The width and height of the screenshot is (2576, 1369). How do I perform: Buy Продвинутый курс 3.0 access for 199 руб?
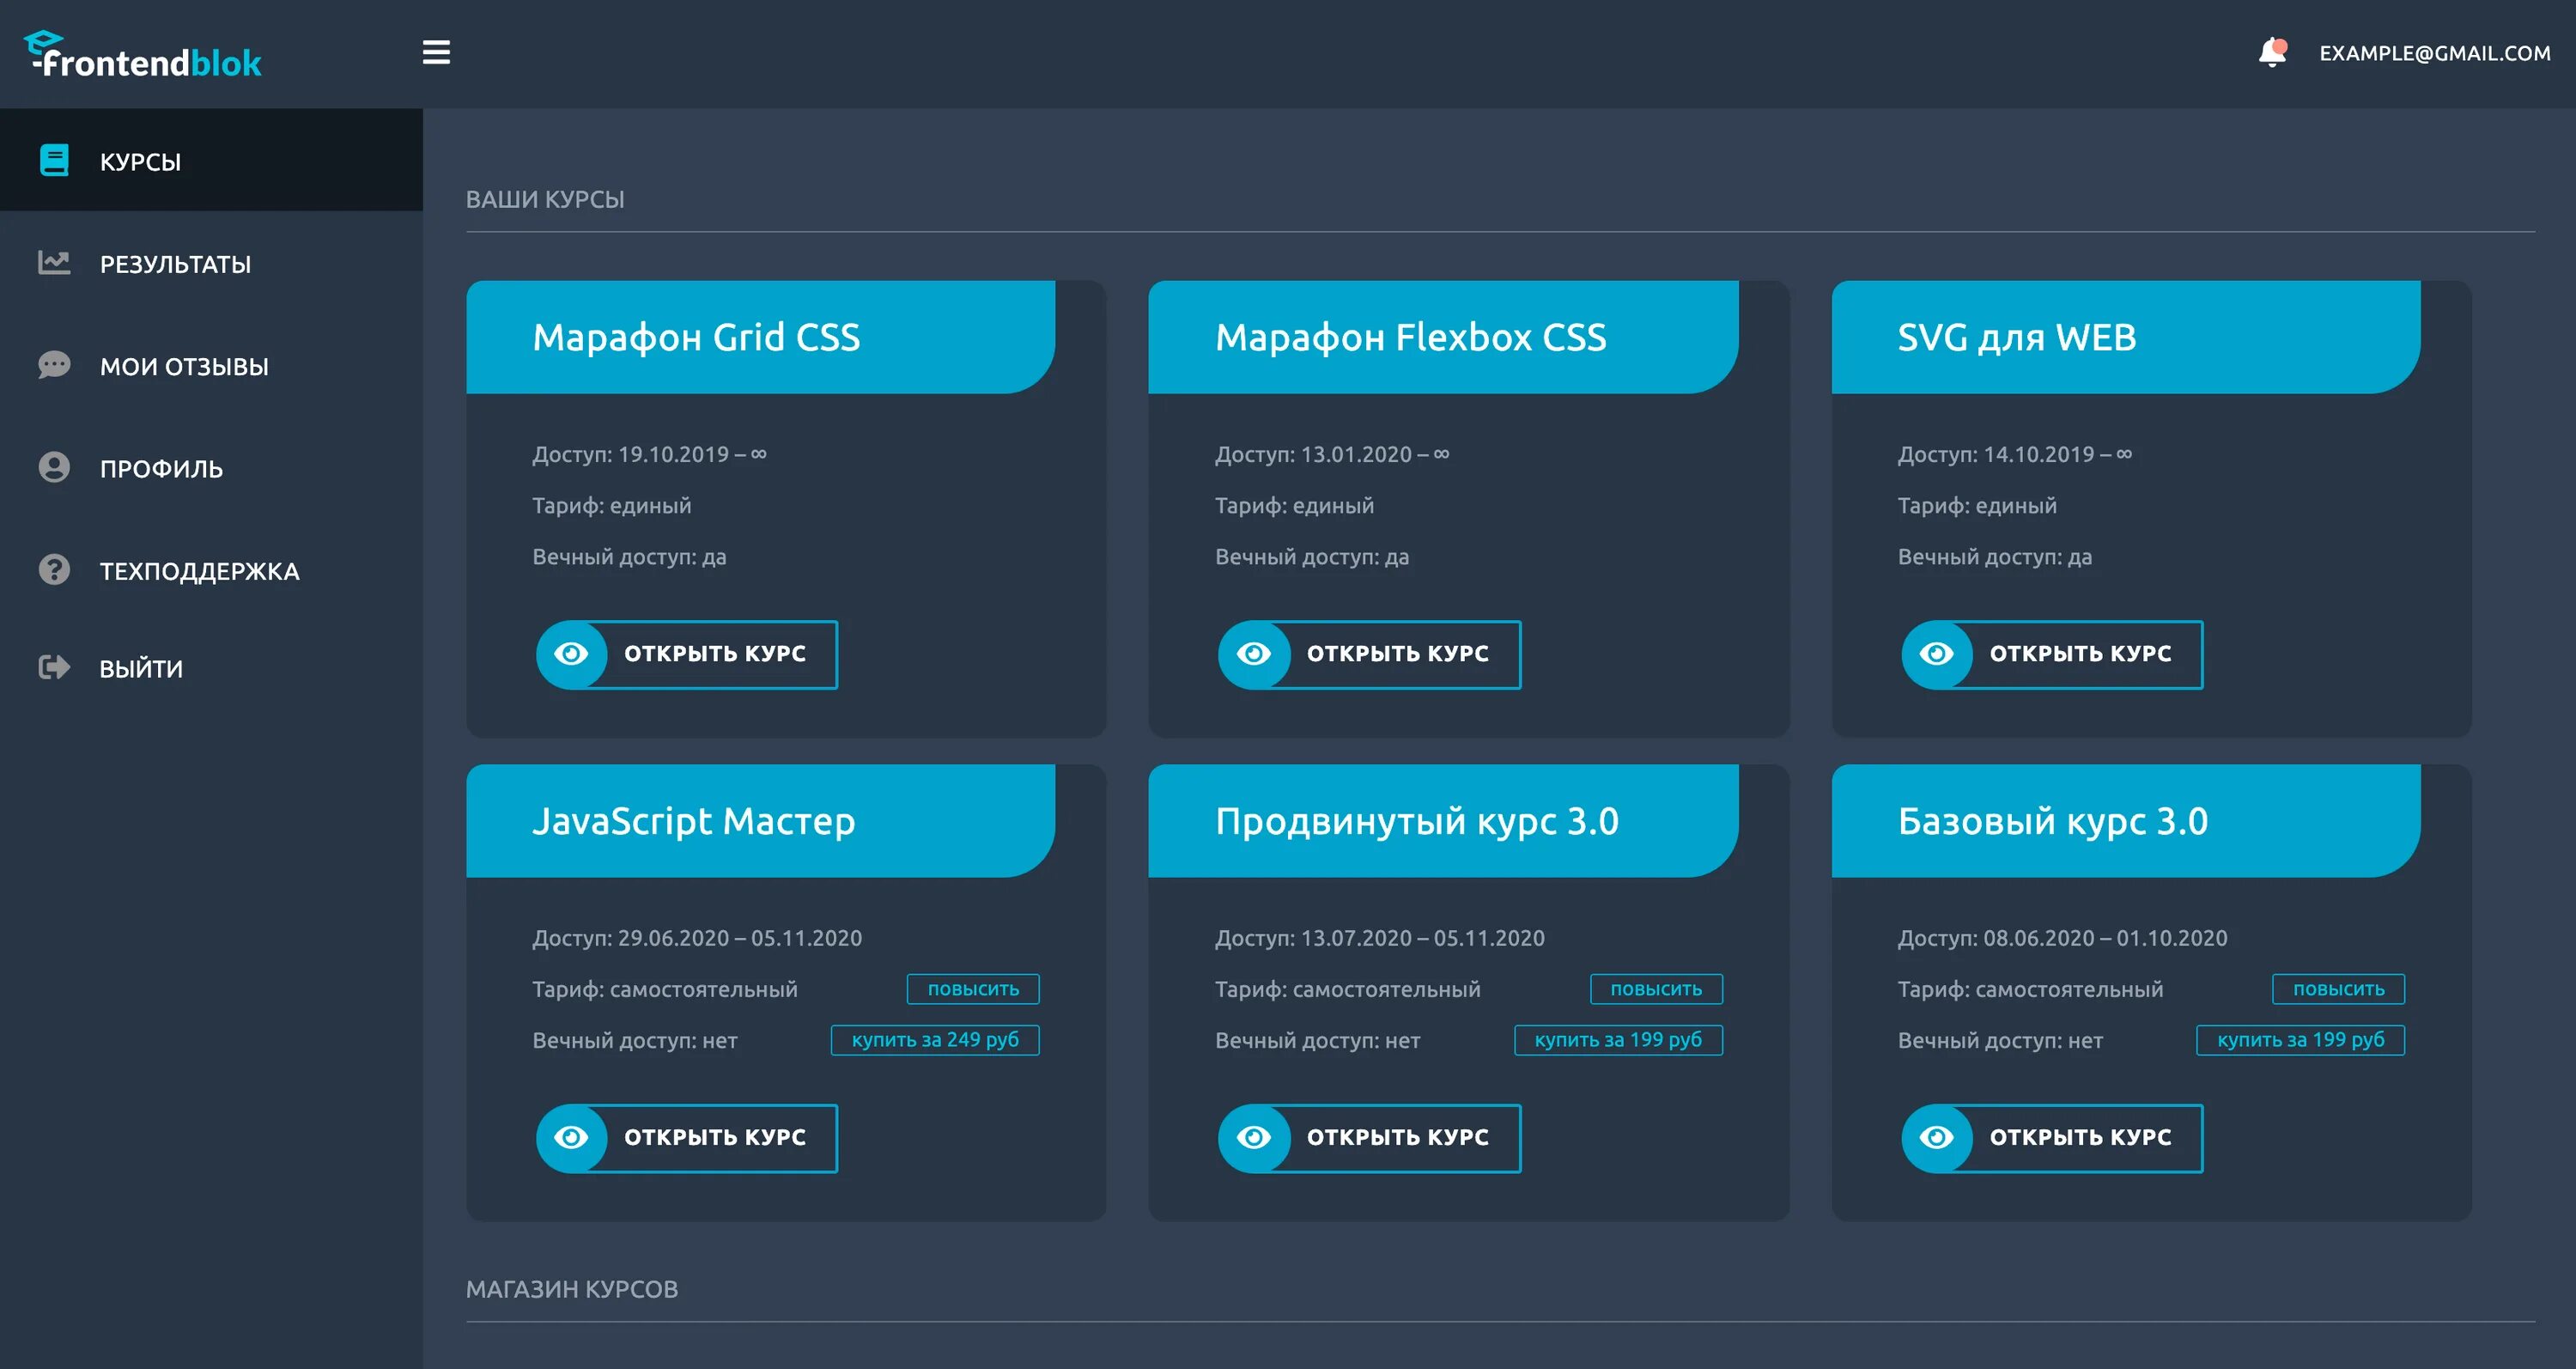1618,1040
